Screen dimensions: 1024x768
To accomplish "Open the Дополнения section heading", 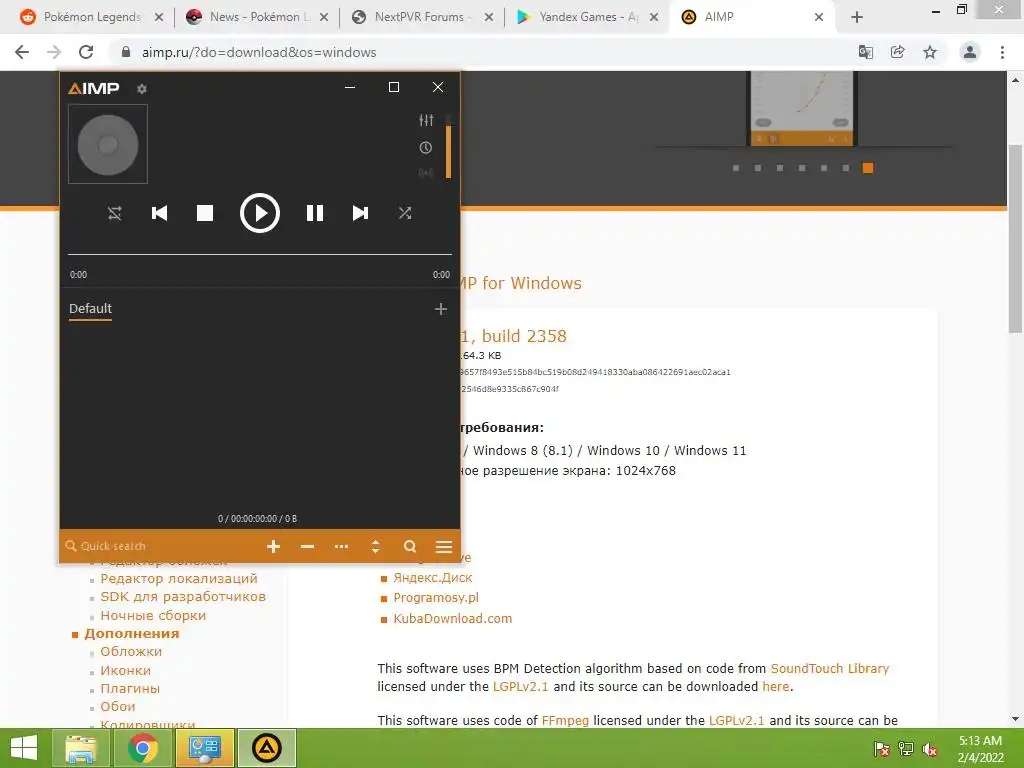I will (131, 633).
